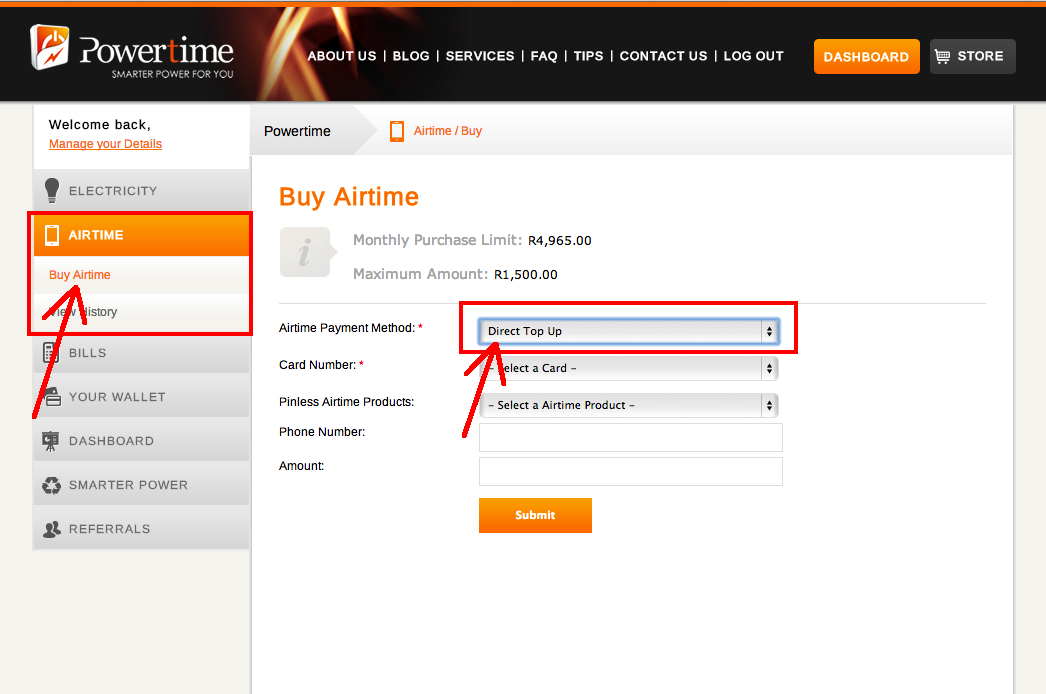Image resolution: width=1046 pixels, height=694 pixels.
Task: Open the Select a Card dropdown
Action: coord(628,368)
